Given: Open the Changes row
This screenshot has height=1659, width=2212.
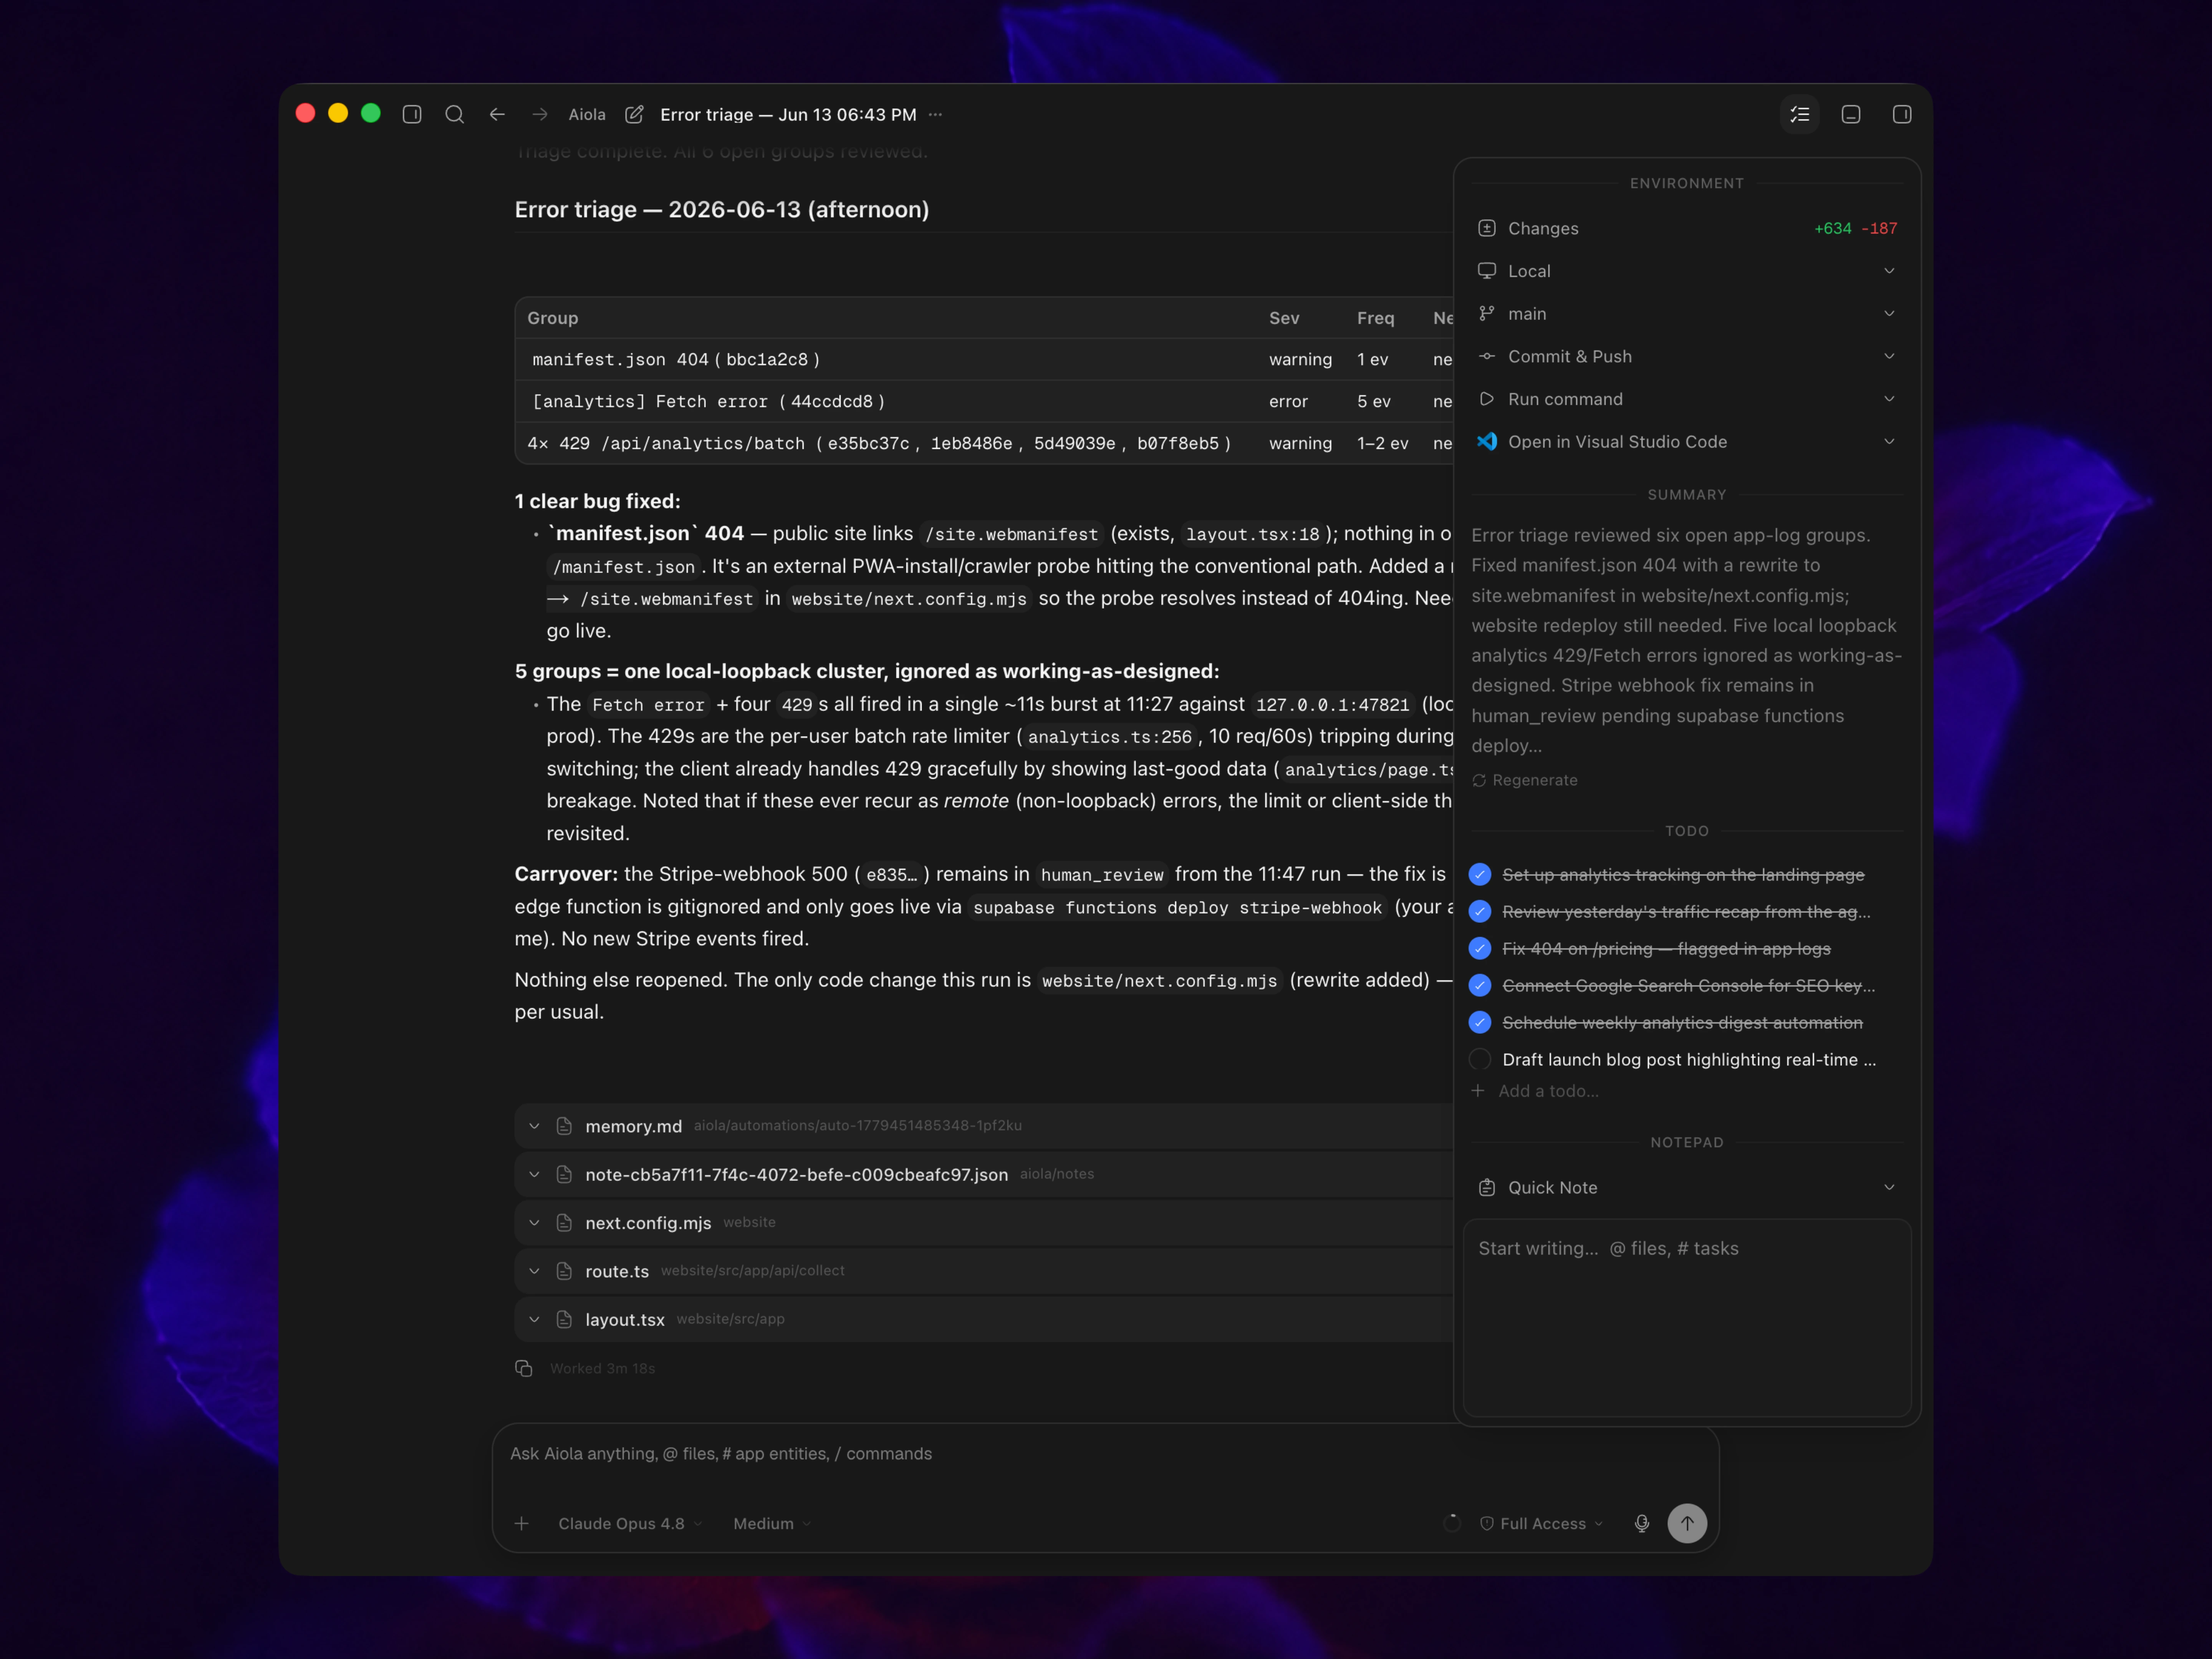Looking at the screenshot, I should [x=1687, y=229].
